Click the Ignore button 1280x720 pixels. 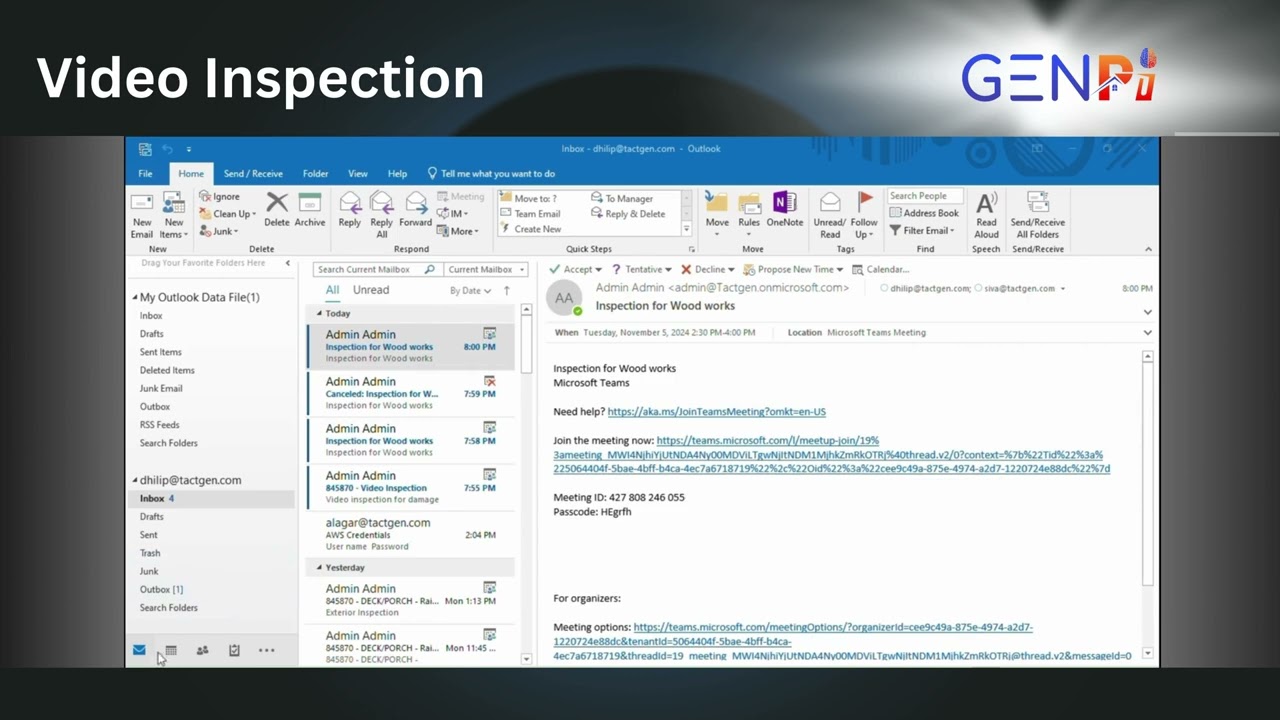click(x=220, y=196)
